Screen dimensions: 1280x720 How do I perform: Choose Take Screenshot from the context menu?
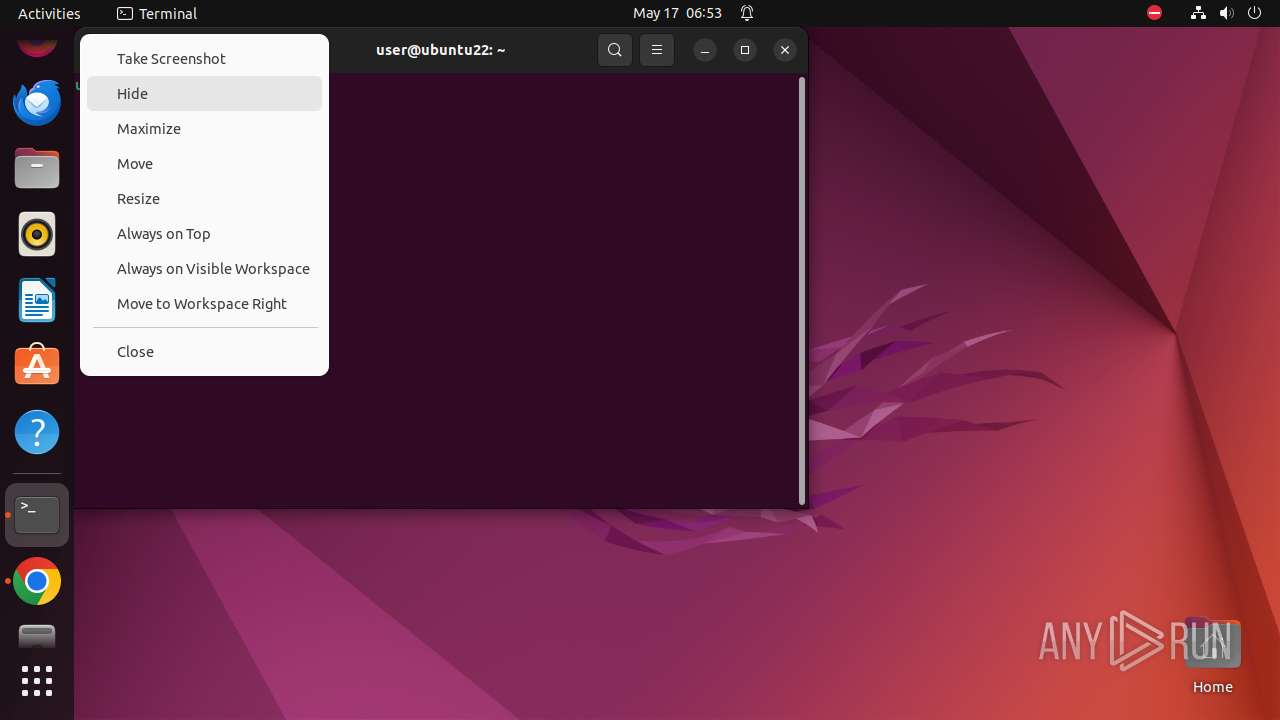coord(204,59)
